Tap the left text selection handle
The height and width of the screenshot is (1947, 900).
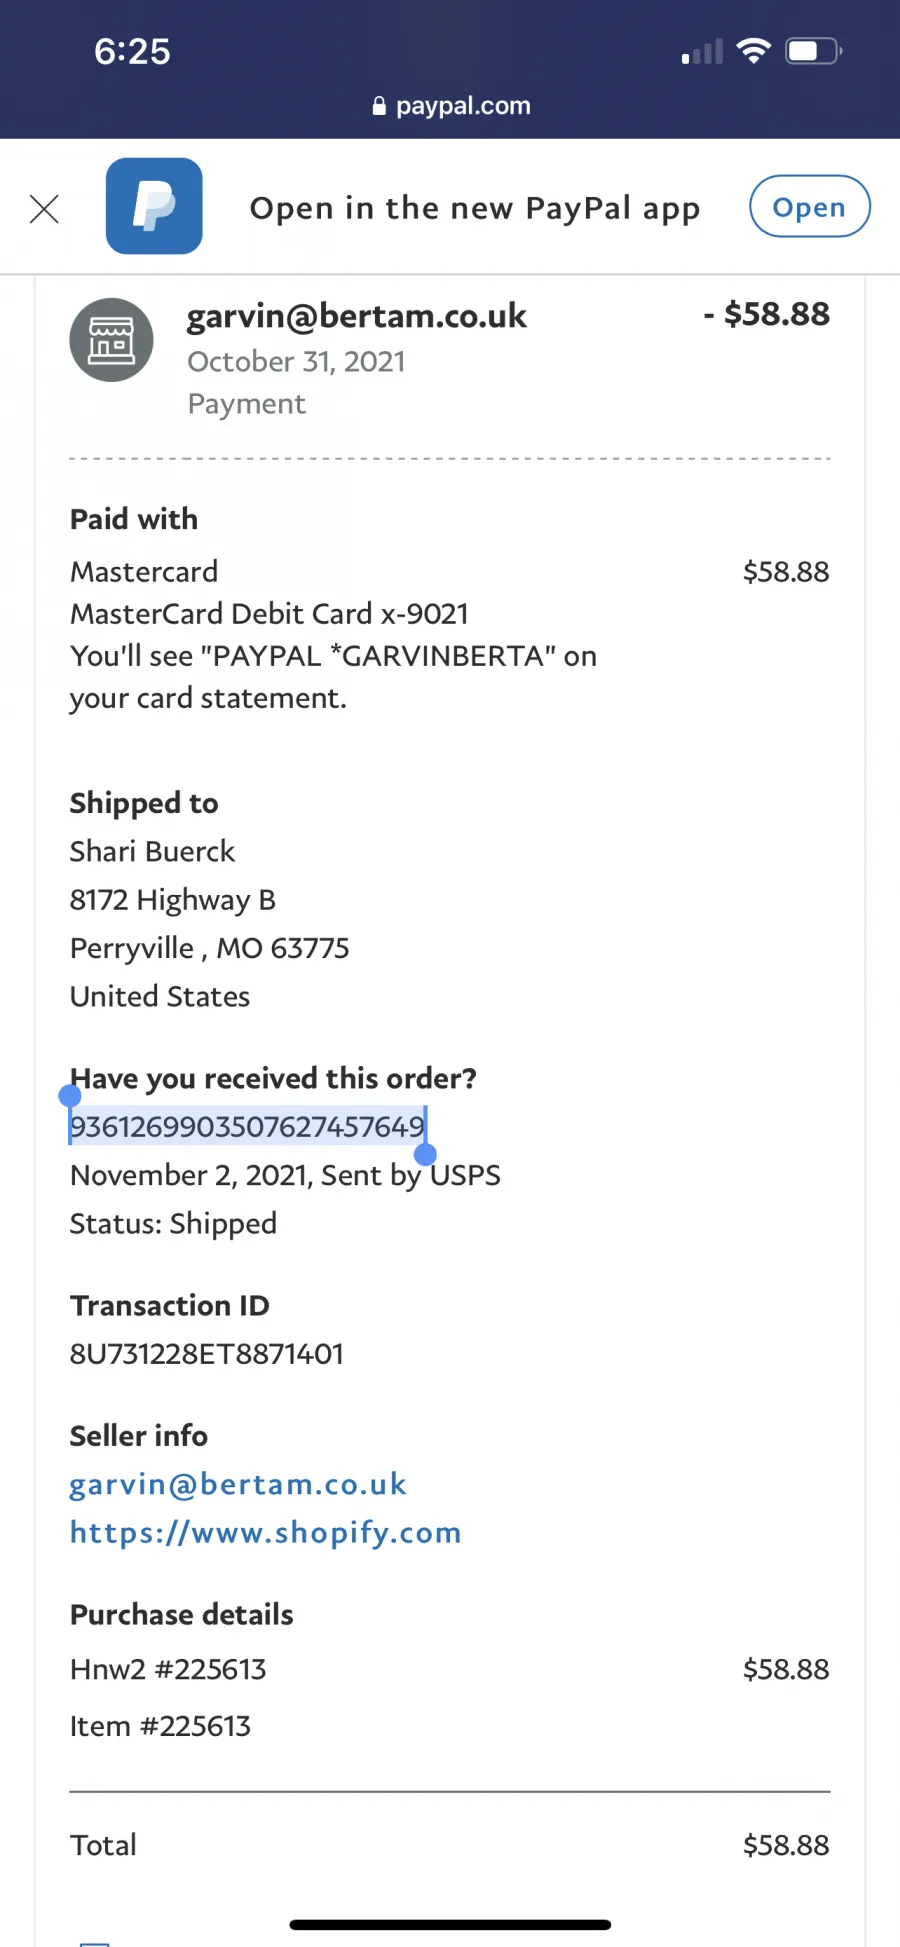tap(70, 1095)
